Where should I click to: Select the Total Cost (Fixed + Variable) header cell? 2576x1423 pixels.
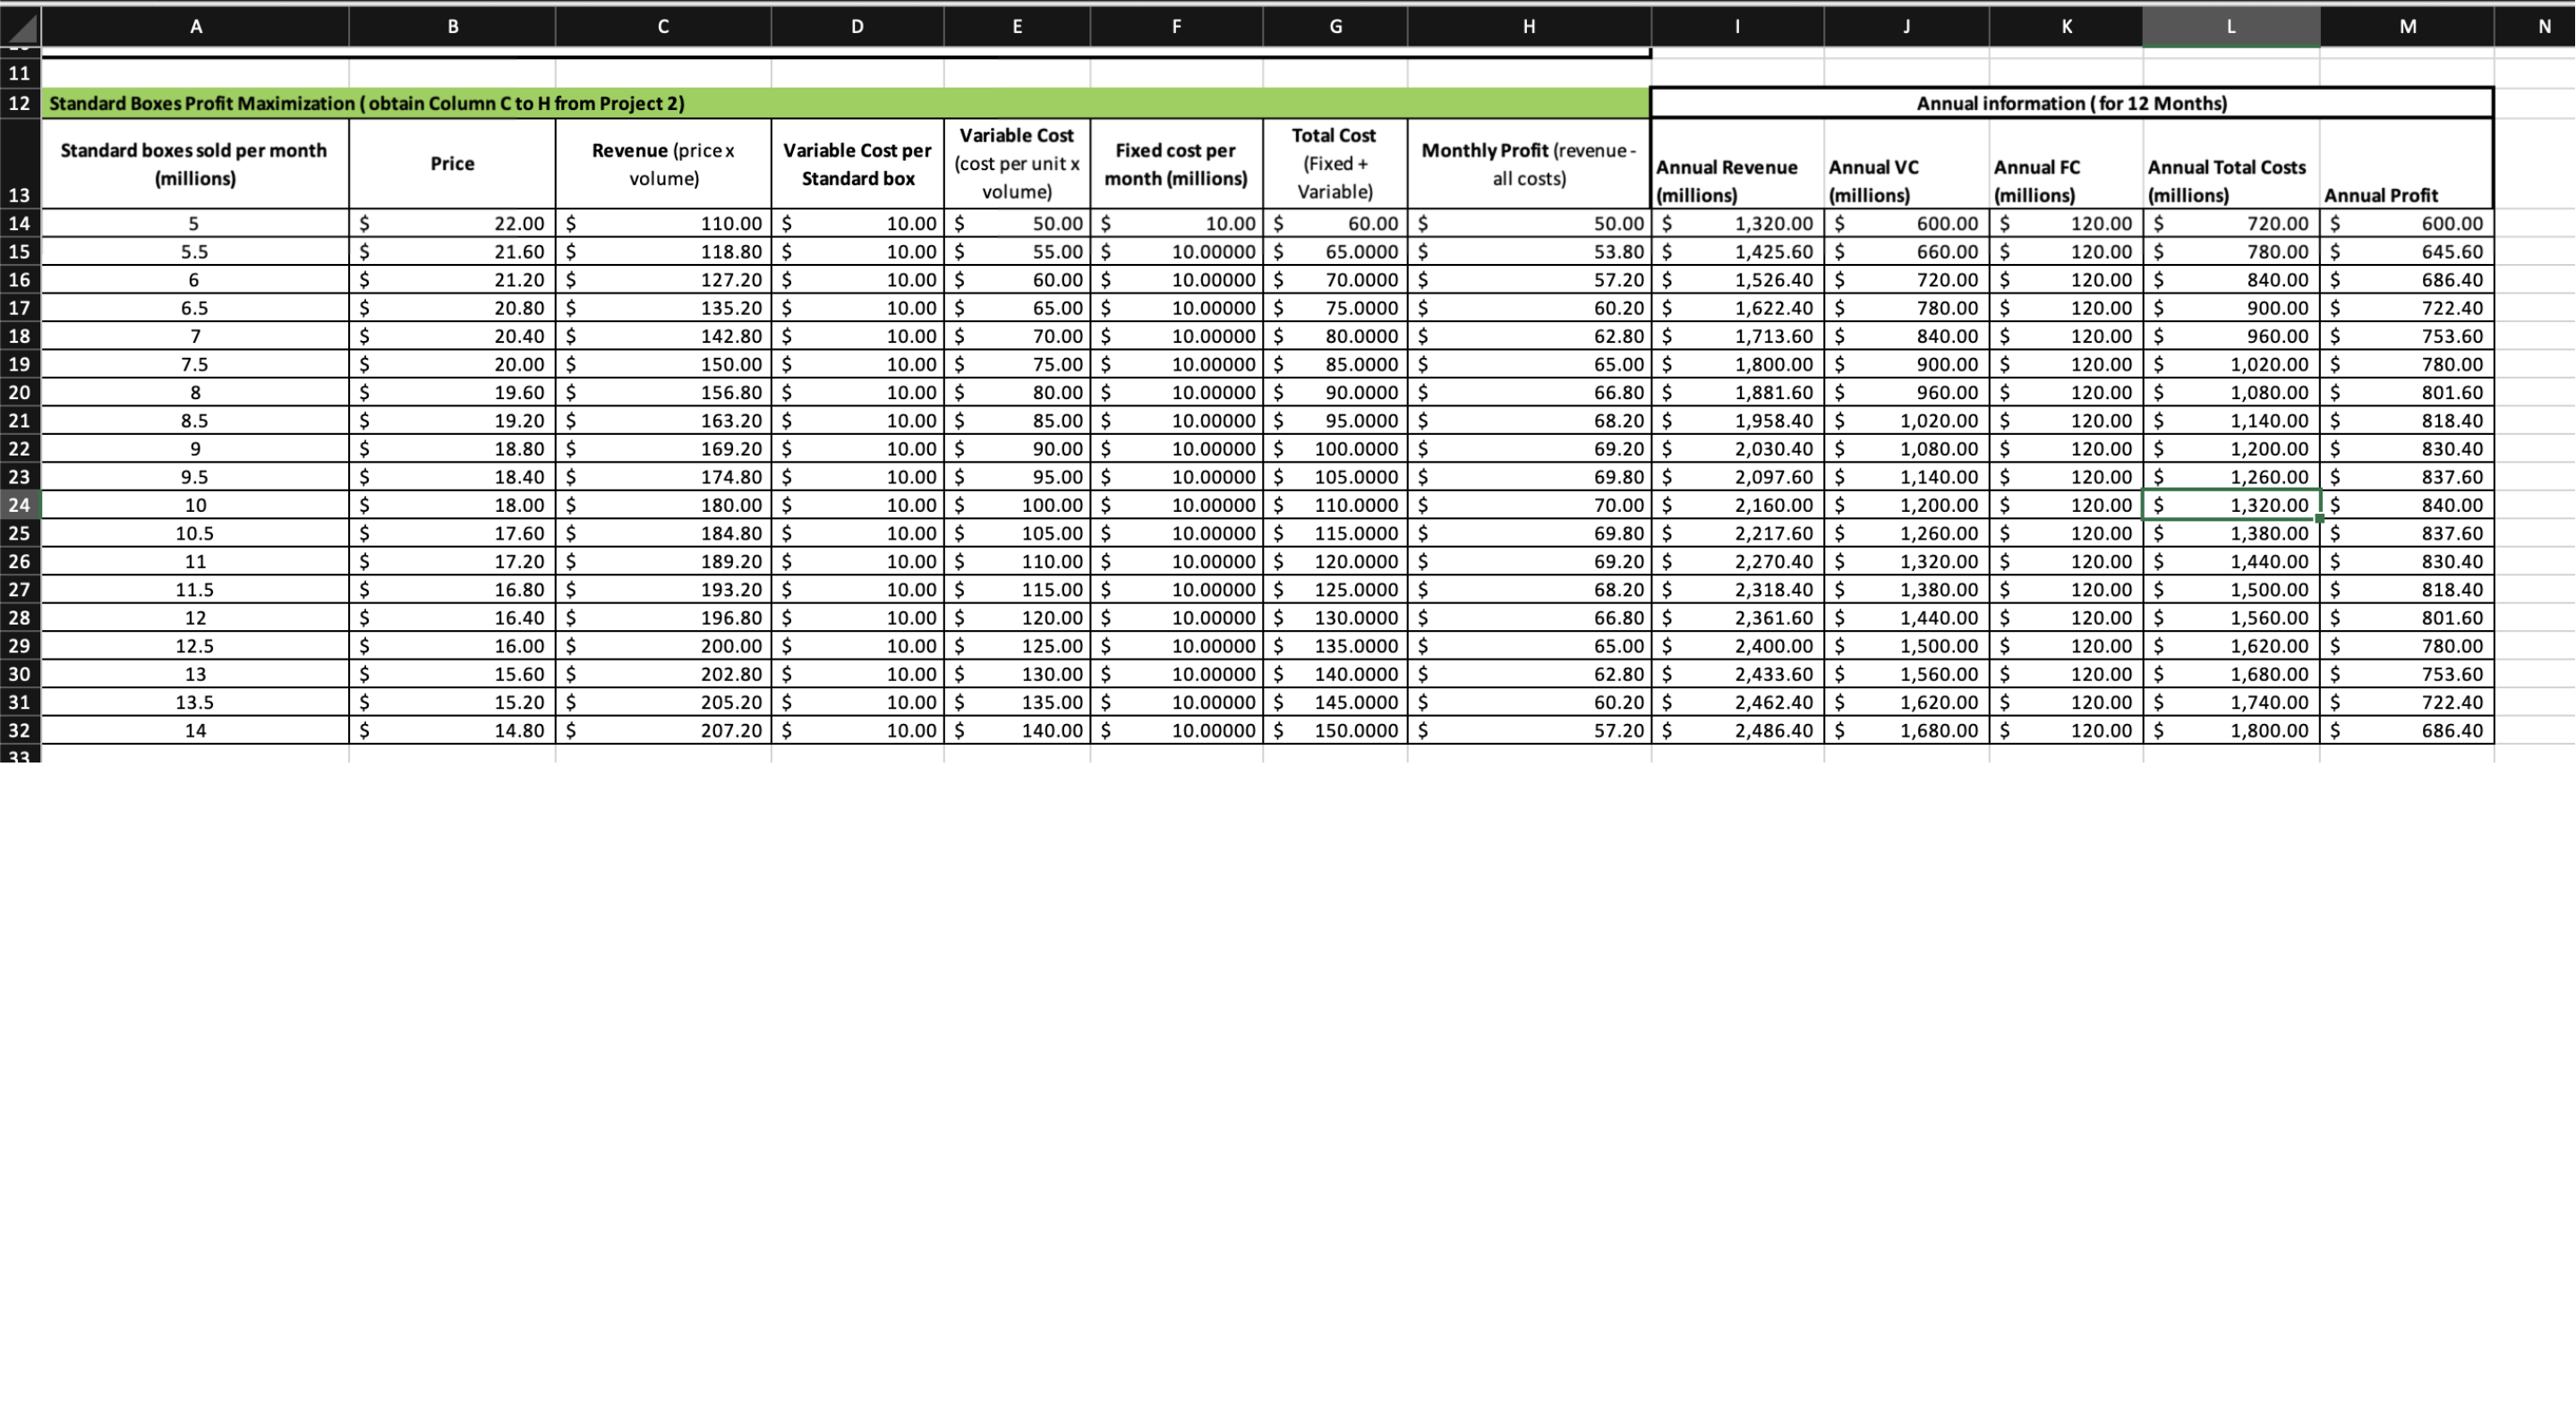point(1334,163)
